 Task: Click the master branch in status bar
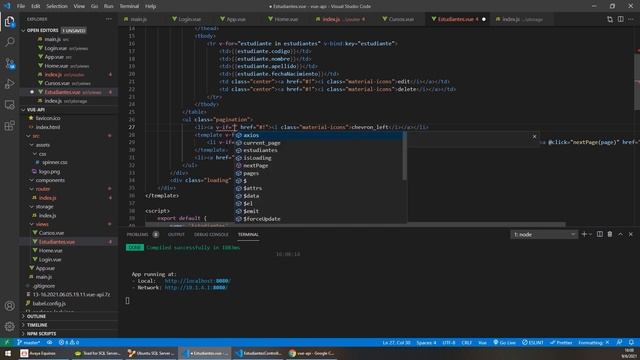click(x=29, y=342)
